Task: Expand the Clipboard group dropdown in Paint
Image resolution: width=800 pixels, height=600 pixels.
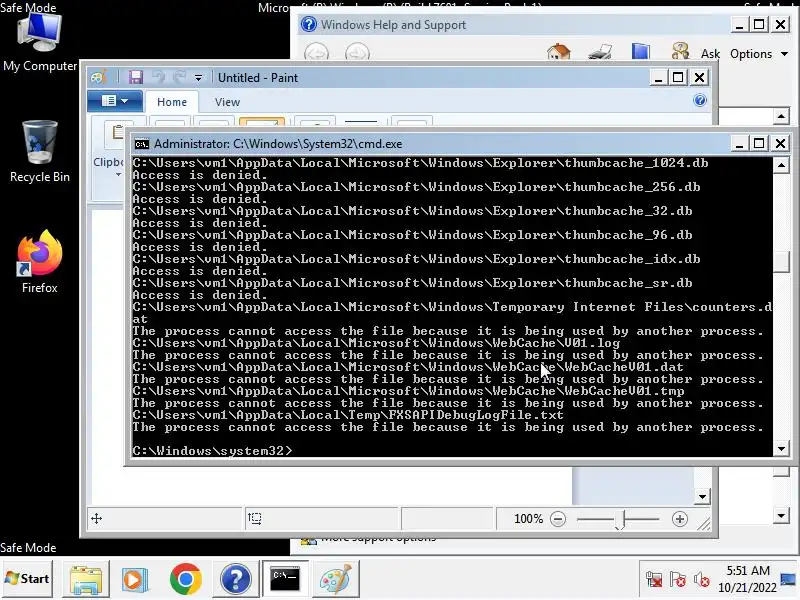Action: (118, 175)
